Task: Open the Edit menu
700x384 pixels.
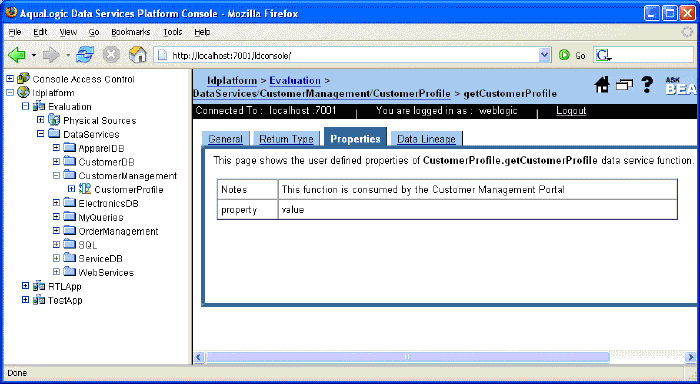Action: click(40, 32)
